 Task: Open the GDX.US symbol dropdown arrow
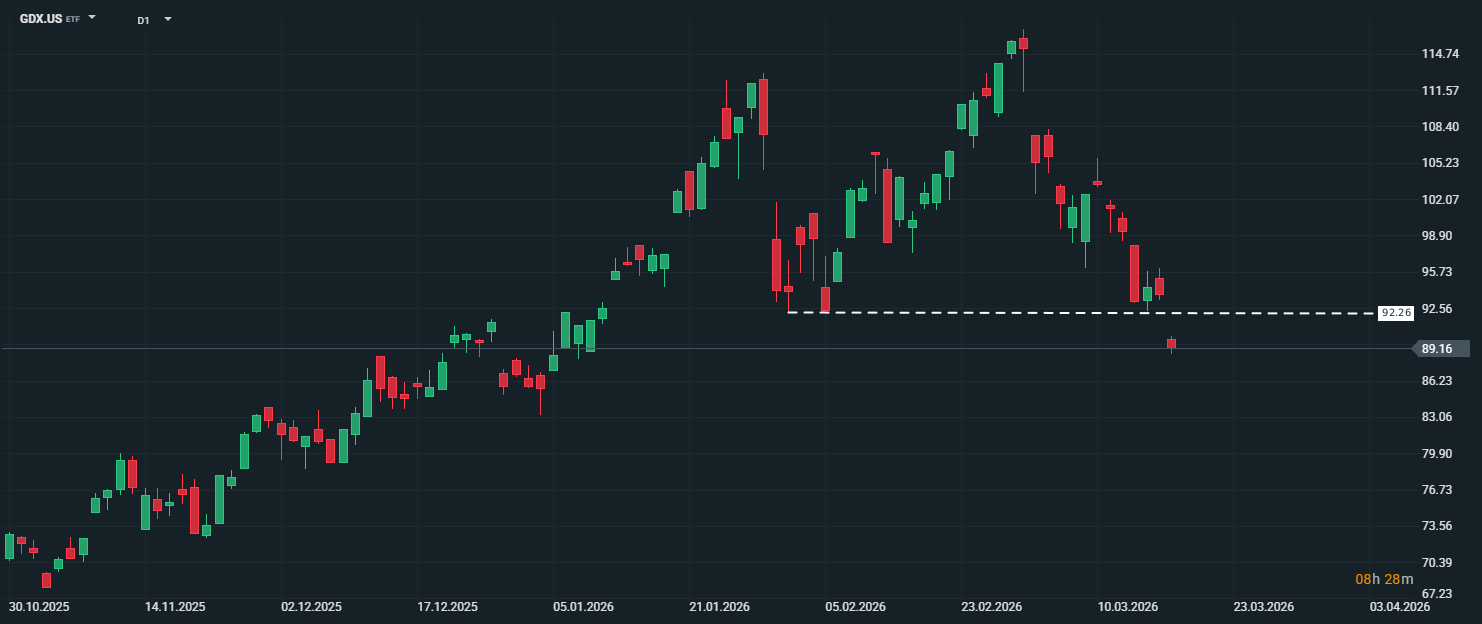tap(92, 18)
